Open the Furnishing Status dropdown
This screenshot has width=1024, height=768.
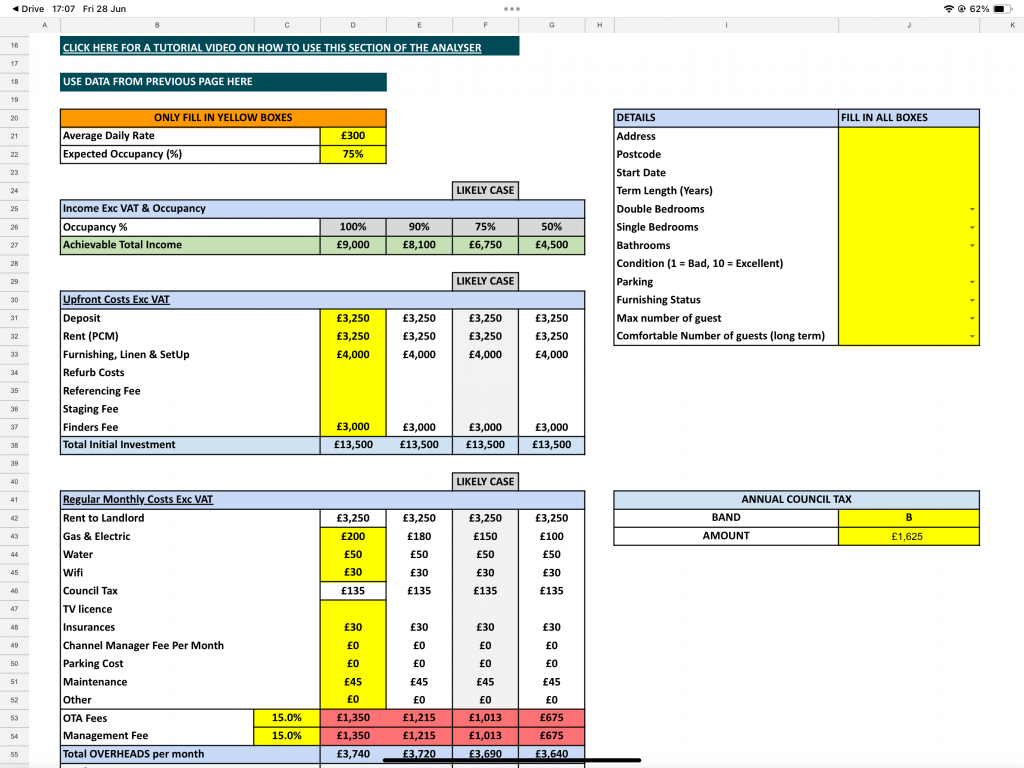[973, 301]
